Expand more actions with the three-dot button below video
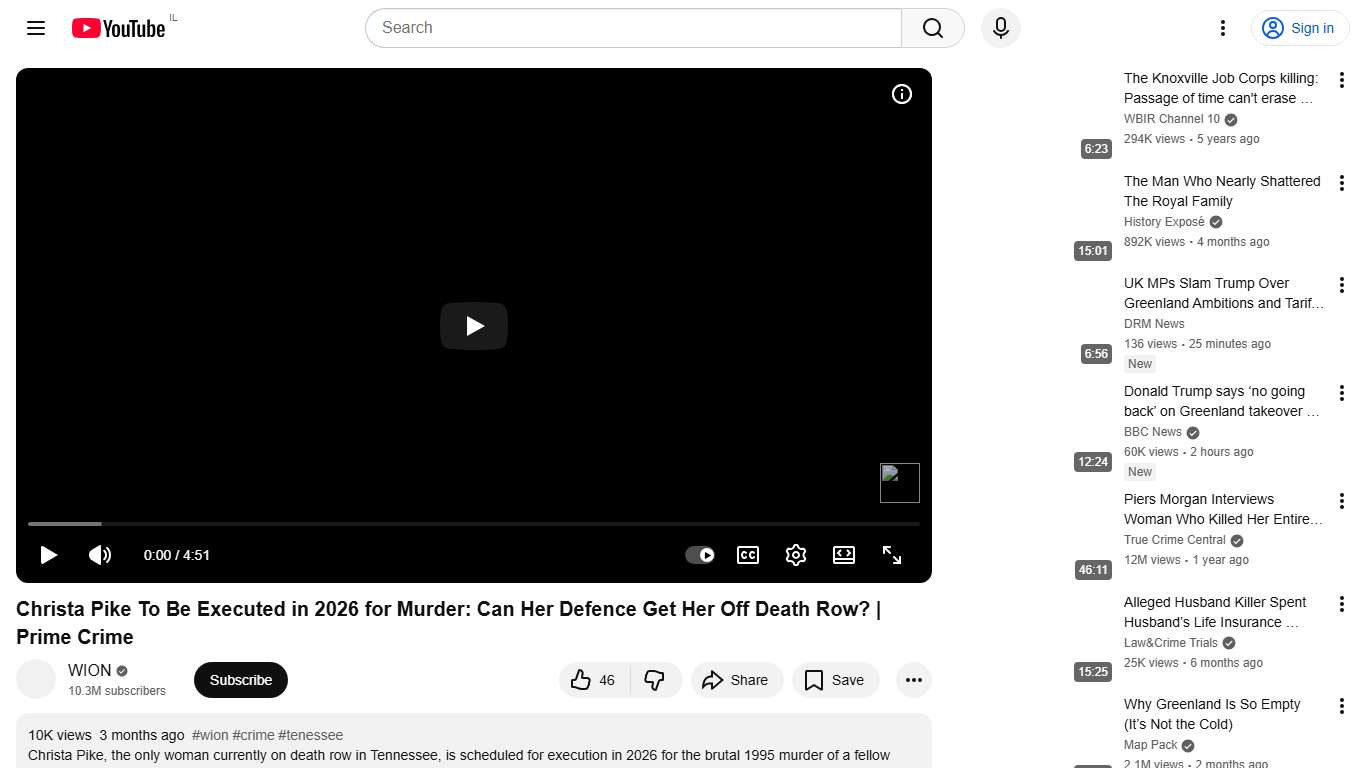Screen dimensions: 1366x768 tap(913, 680)
